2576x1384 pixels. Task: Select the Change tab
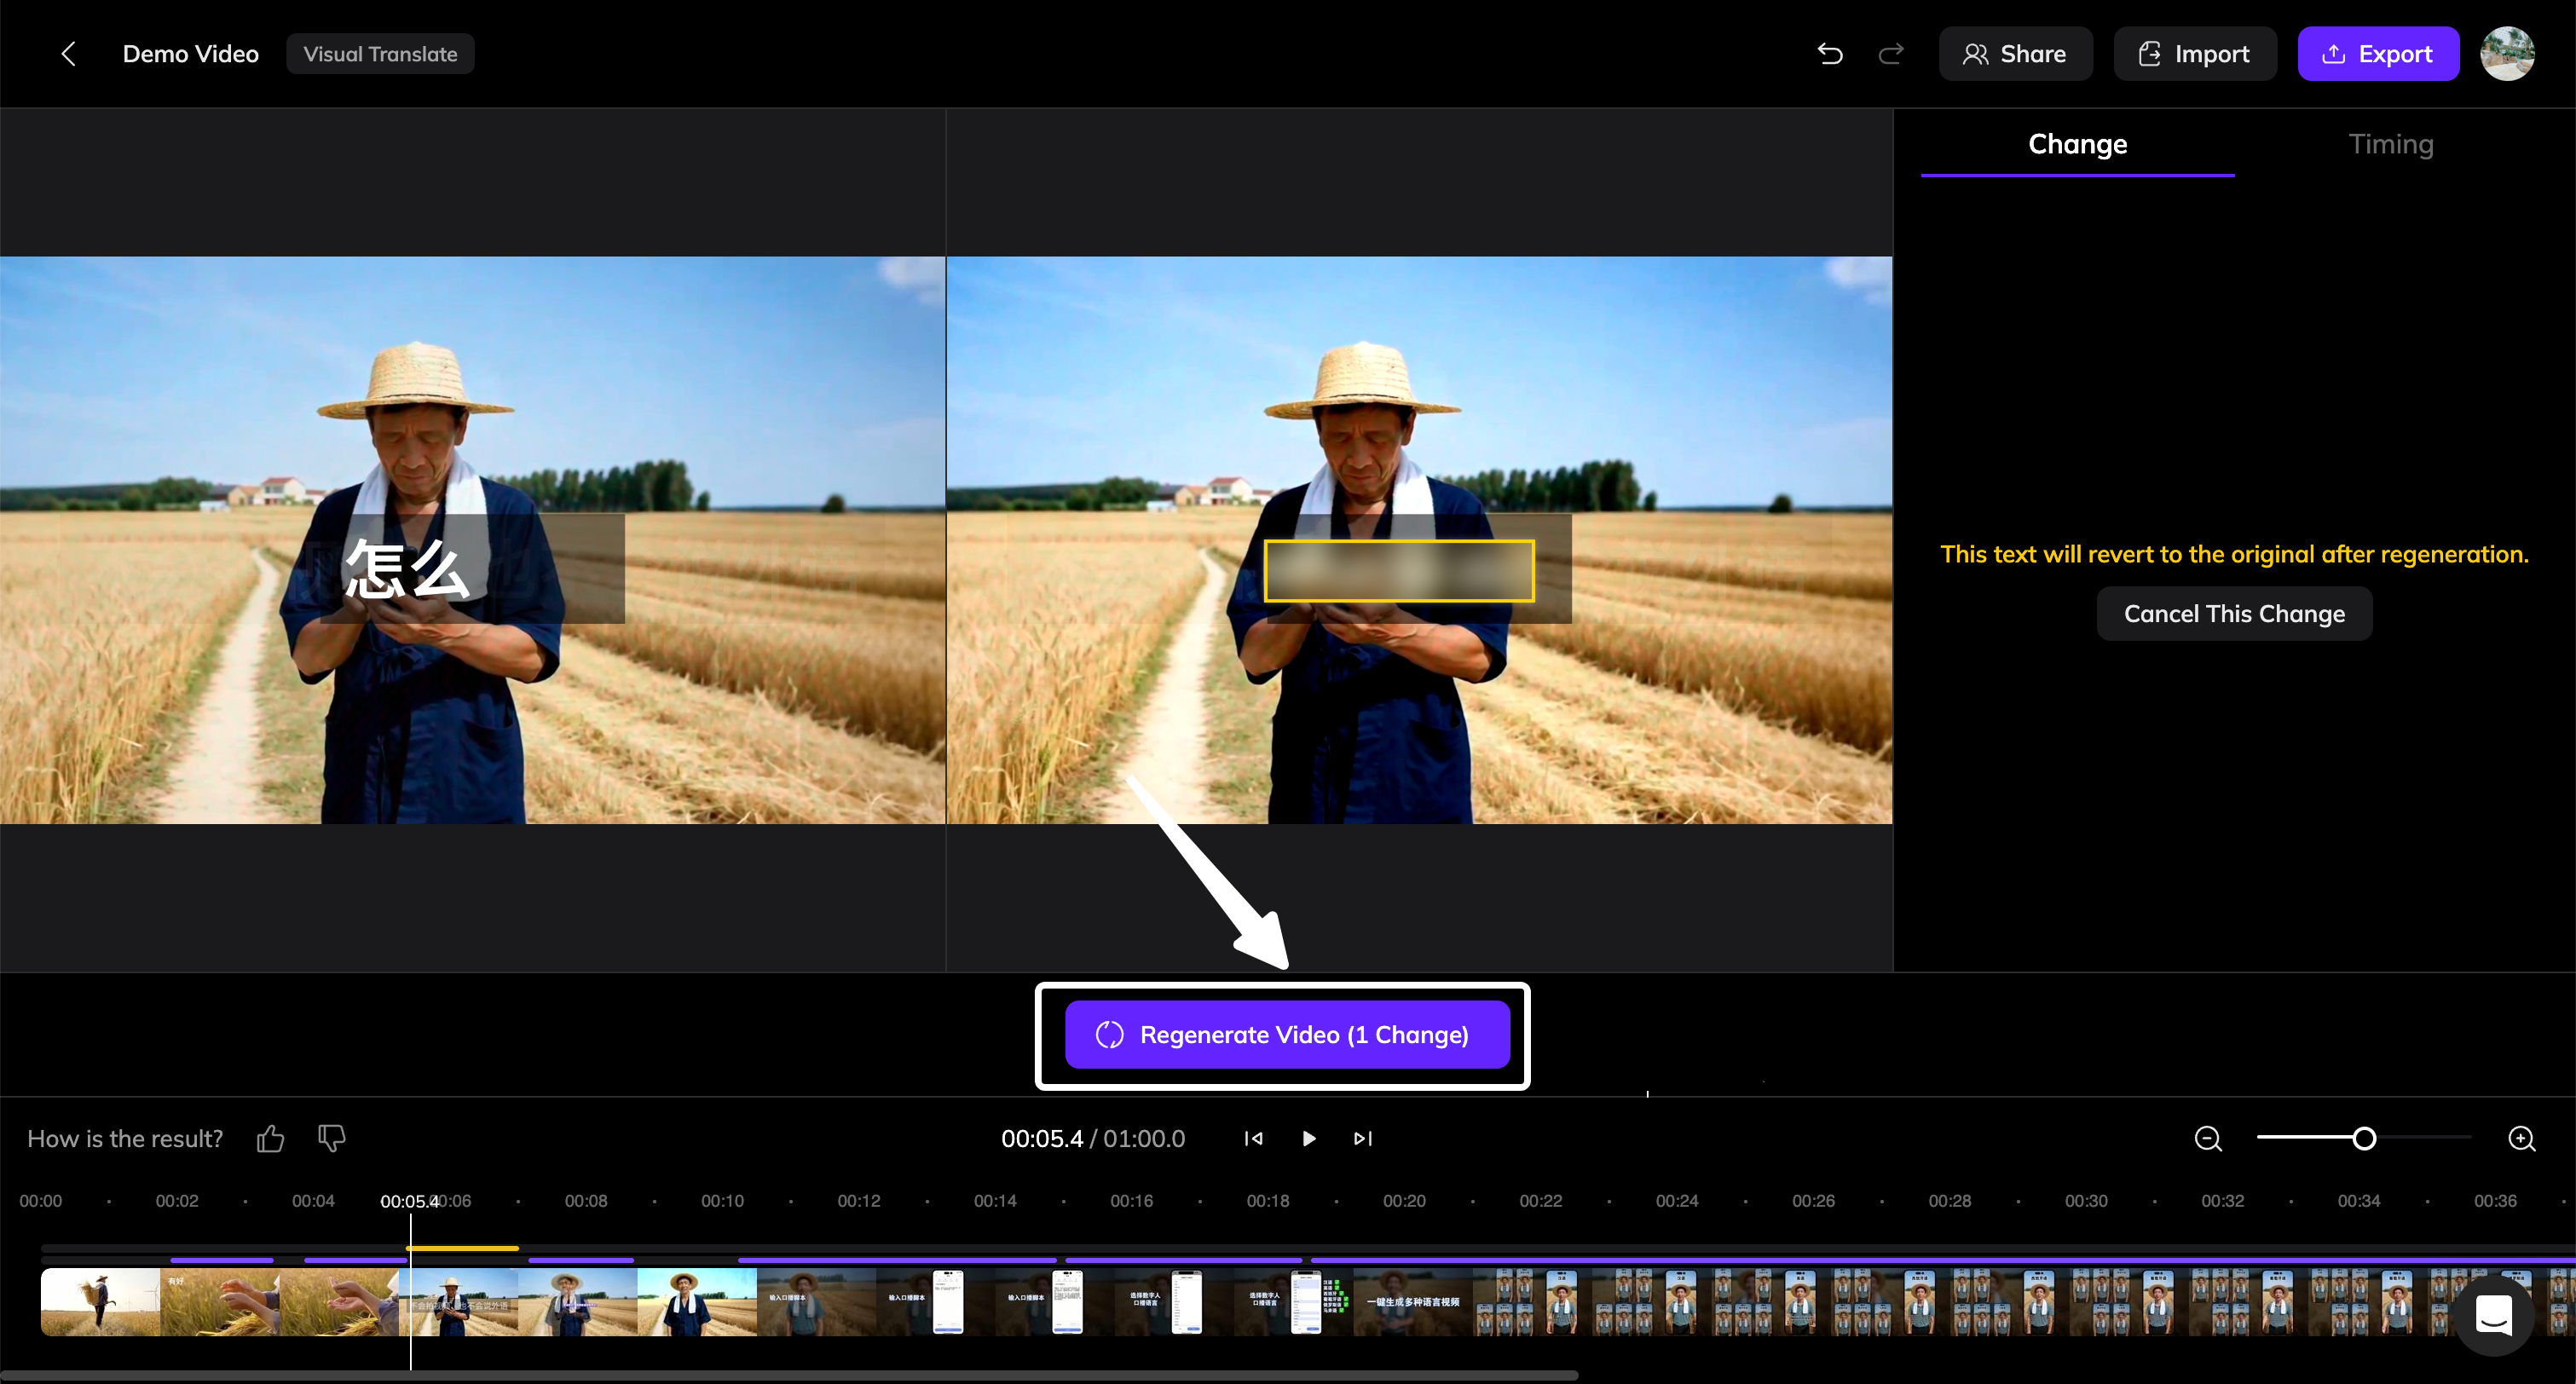point(2077,144)
